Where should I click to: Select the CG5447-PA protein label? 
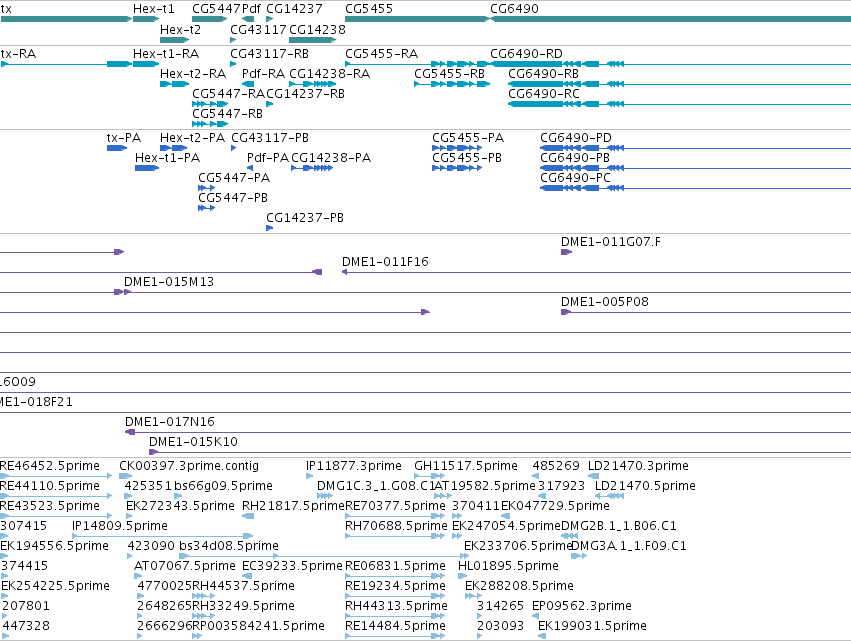pyautogui.click(x=234, y=178)
